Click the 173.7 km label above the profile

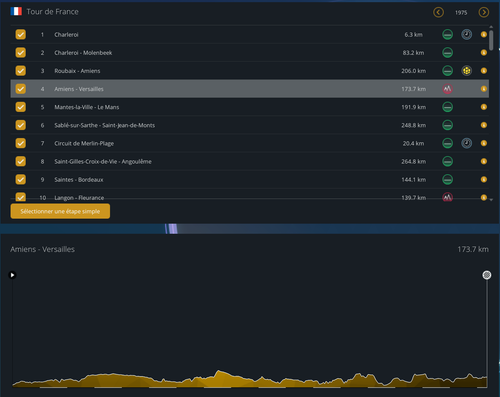click(x=473, y=249)
